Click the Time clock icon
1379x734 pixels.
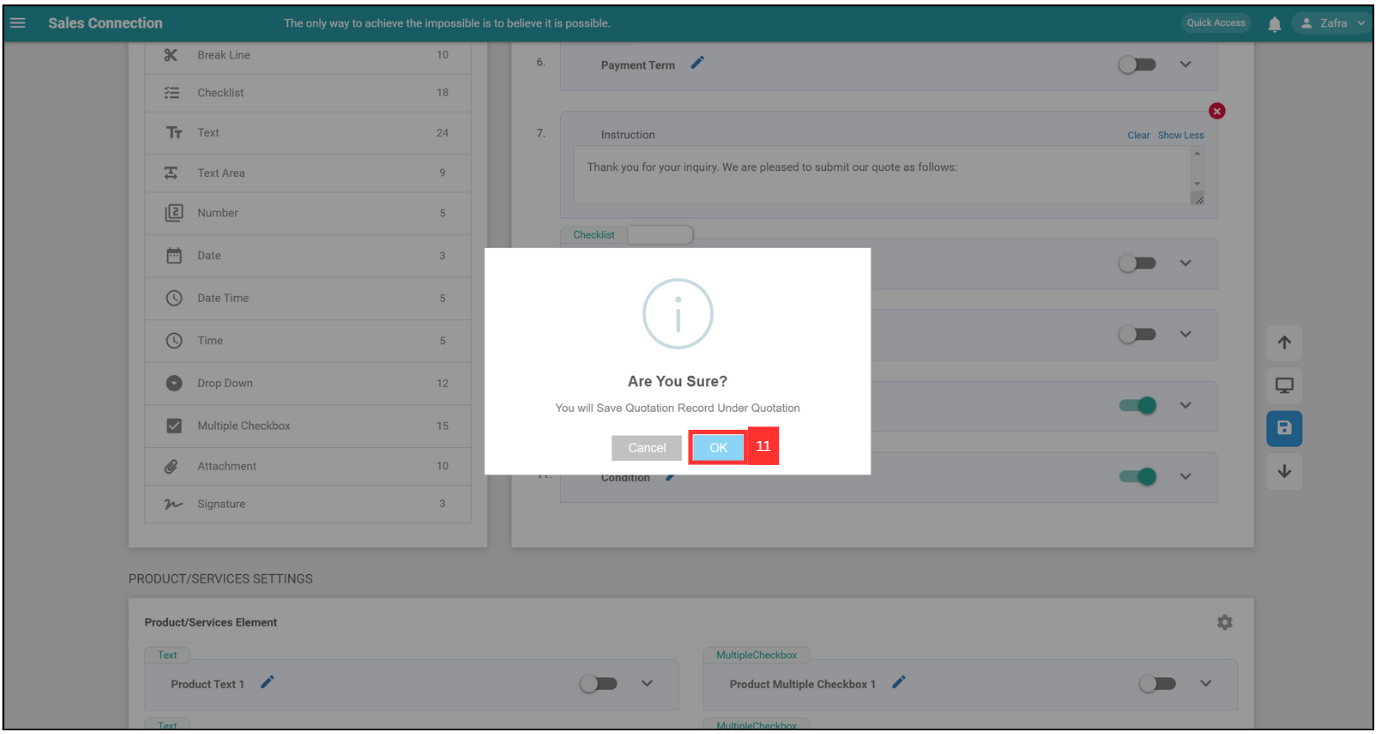click(x=174, y=341)
